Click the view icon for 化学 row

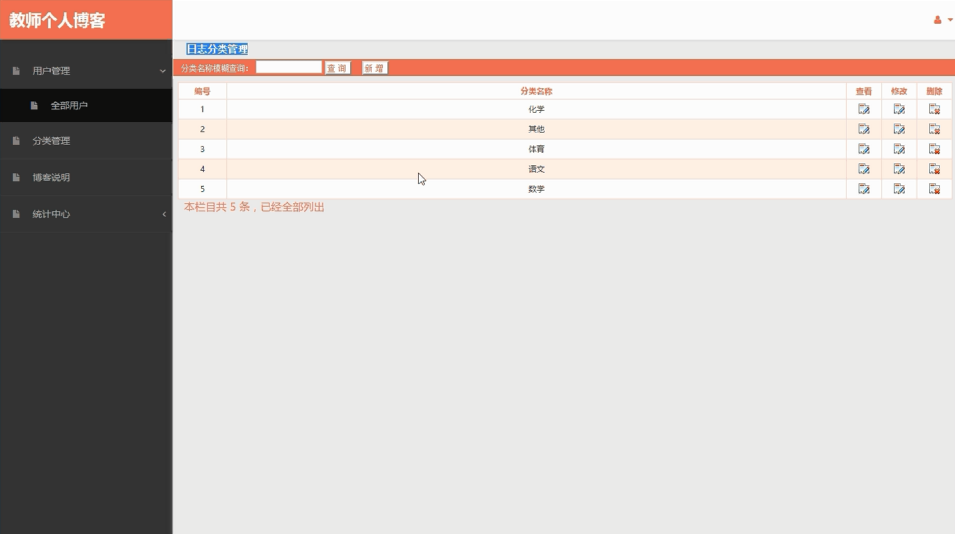(864, 109)
